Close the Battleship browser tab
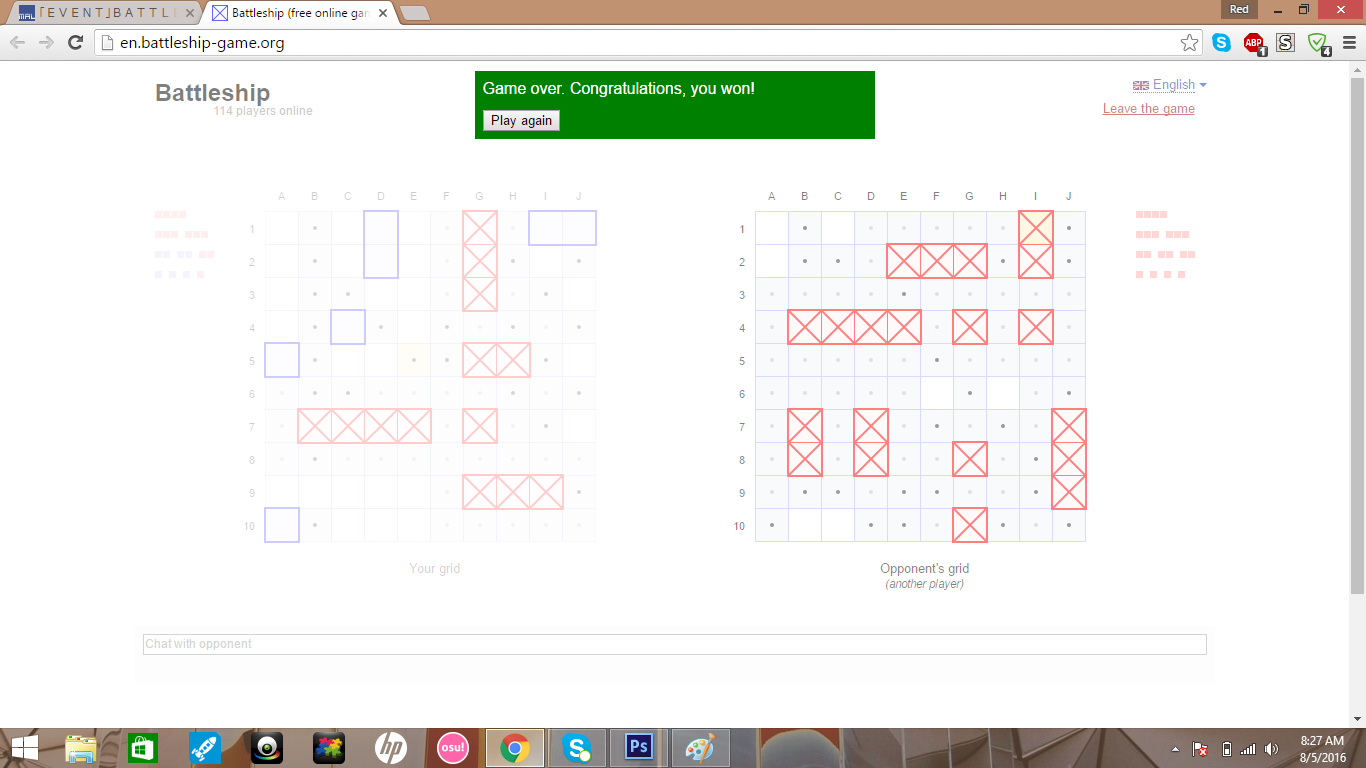Screen dimensions: 1366x768 tap(381, 13)
